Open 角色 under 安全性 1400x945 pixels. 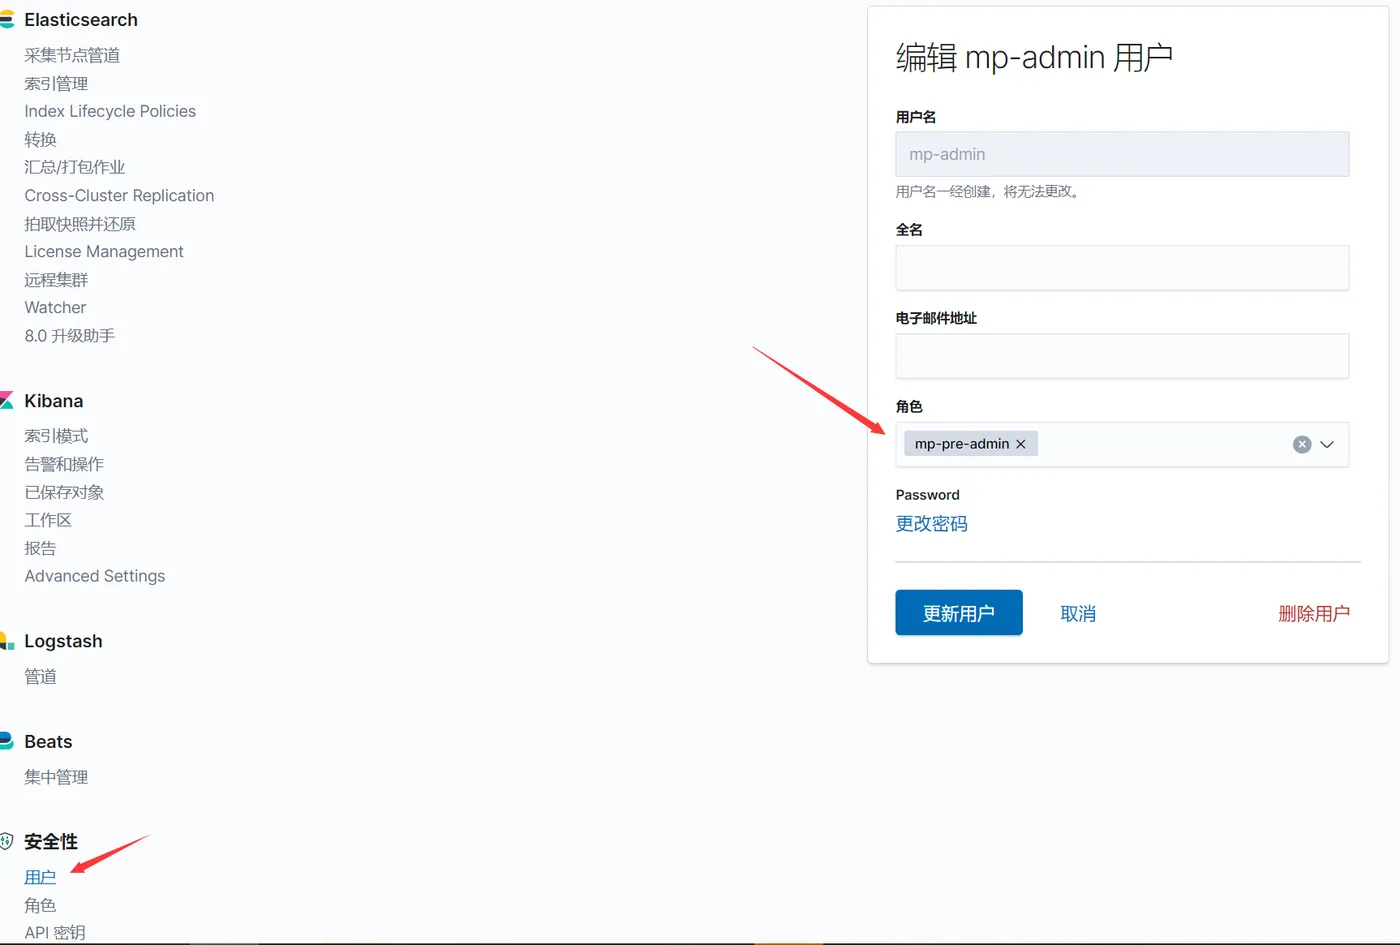[40, 905]
